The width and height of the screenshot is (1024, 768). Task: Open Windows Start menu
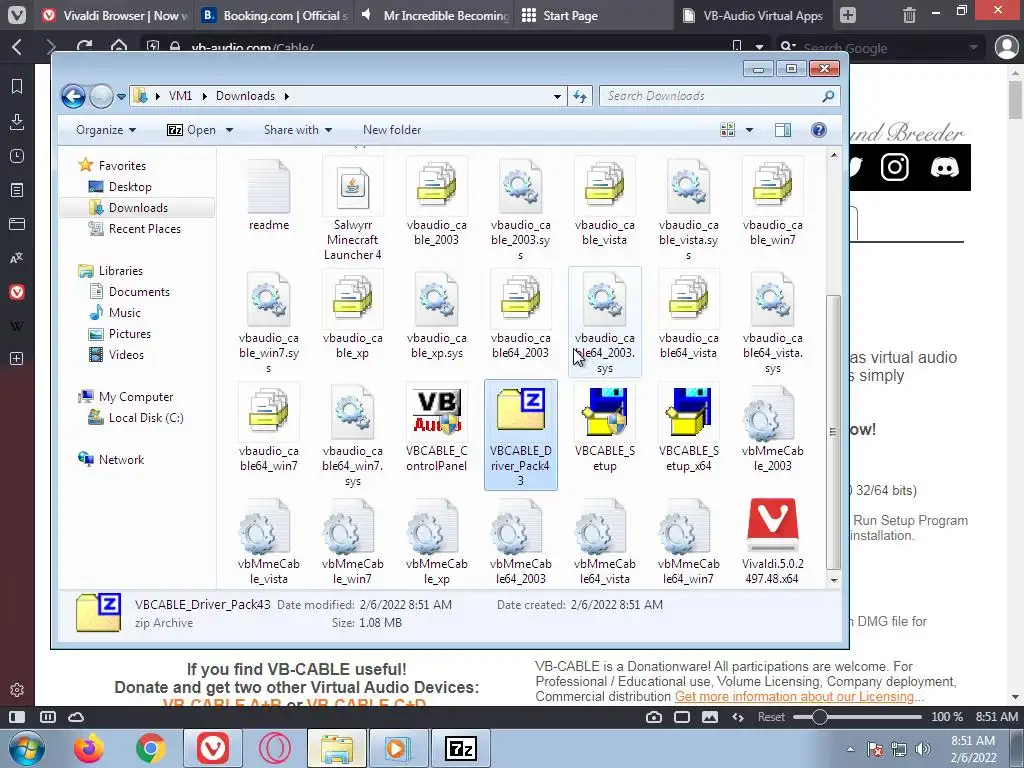(27, 748)
